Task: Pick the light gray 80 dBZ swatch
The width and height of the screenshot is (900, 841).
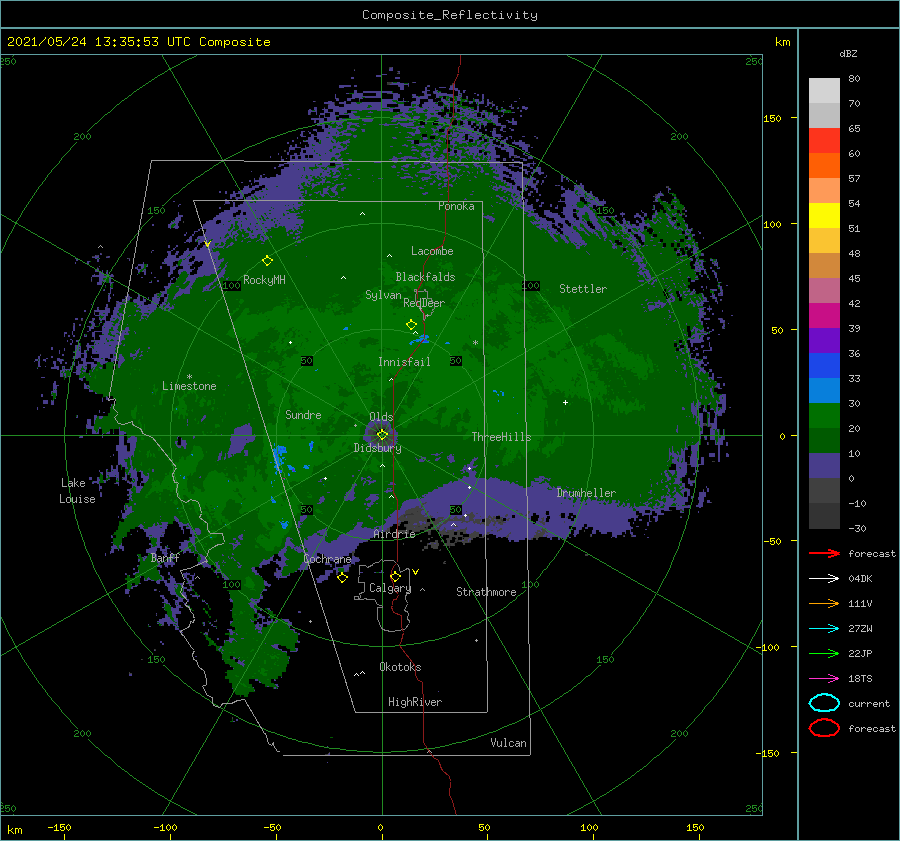Action: tap(824, 90)
